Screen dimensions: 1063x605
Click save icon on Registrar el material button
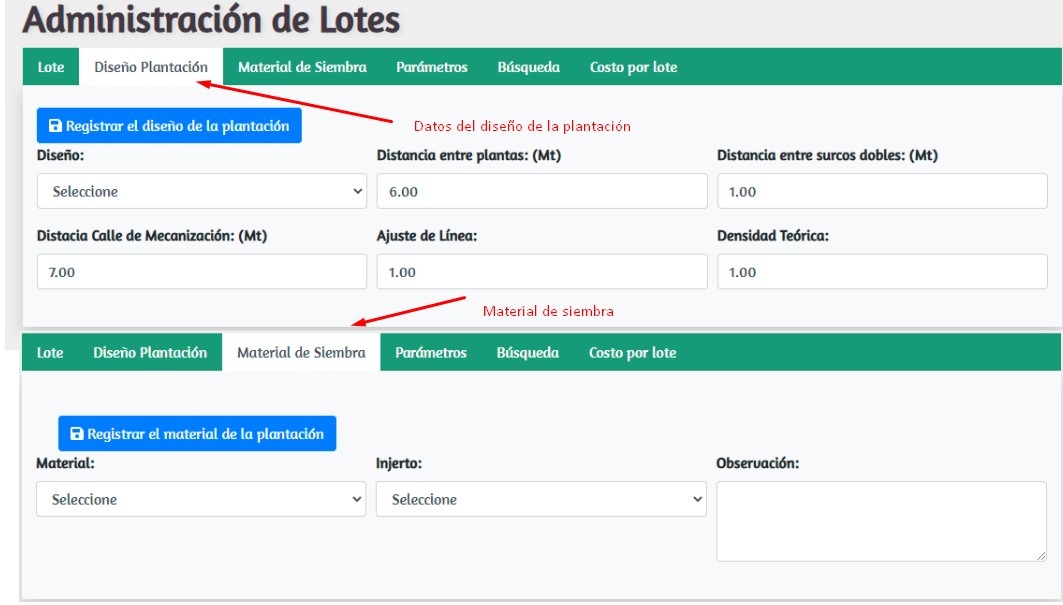pos(76,434)
